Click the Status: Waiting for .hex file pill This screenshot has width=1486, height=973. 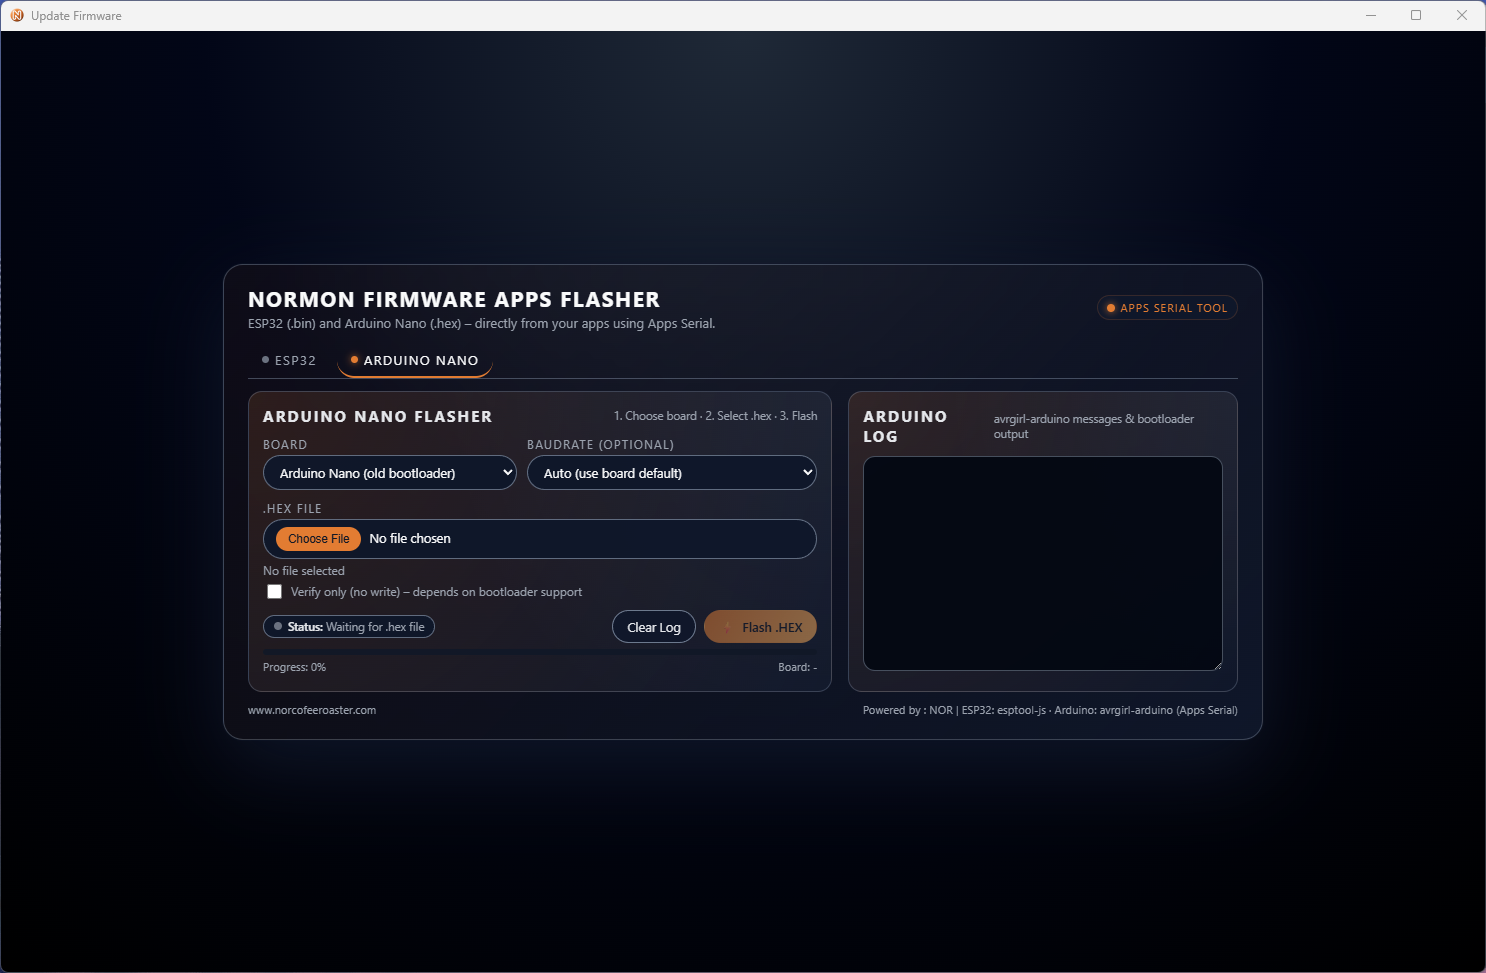(348, 626)
